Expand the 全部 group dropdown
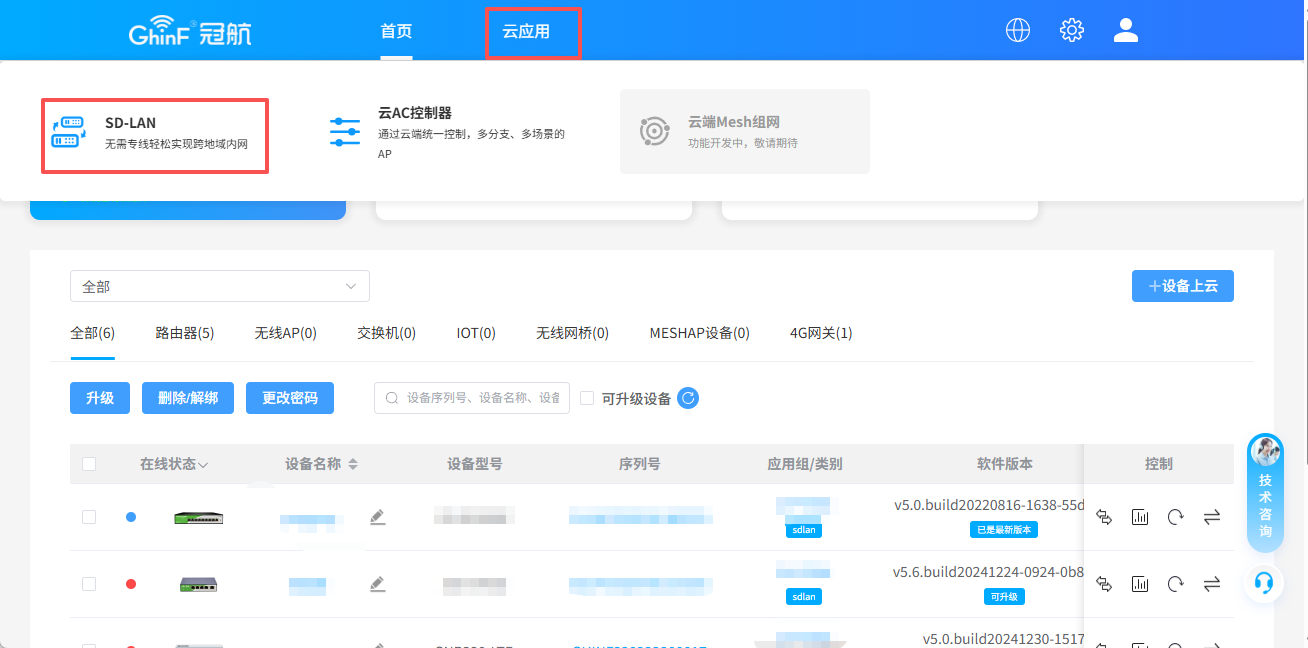This screenshot has height=648, width=1308. point(220,286)
